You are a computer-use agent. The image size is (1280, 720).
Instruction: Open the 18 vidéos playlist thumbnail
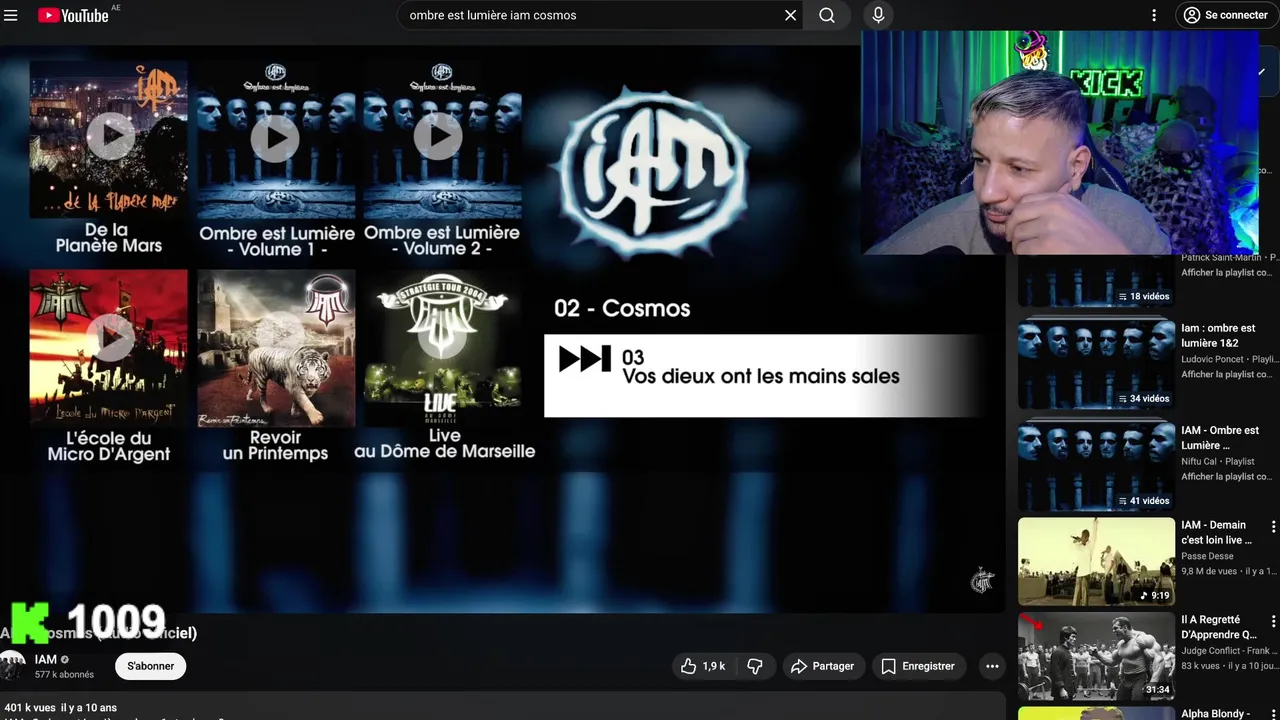[x=1096, y=281]
